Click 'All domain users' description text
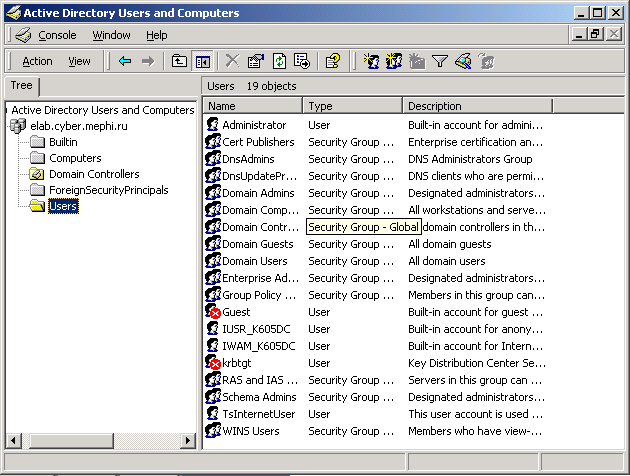 pos(447,261)
